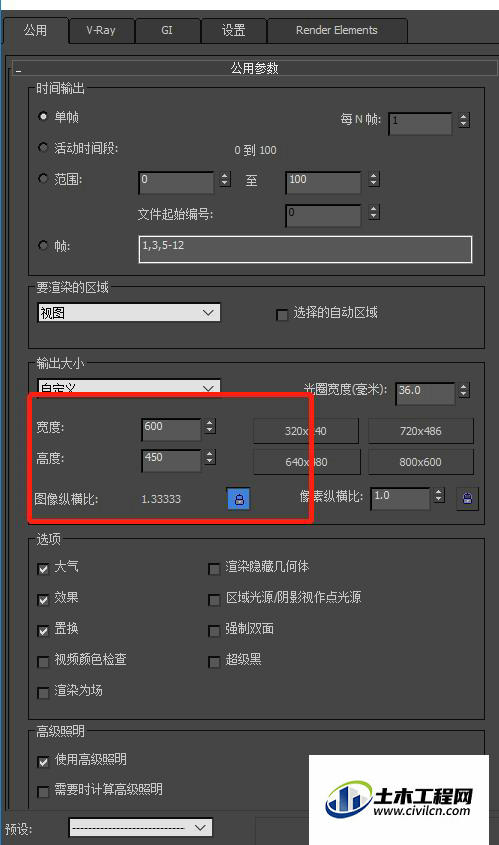Viewport: 499px width, 845px height.
Task: Enable 需要时计算高级照明 checkbox
Action: point(43,792)
